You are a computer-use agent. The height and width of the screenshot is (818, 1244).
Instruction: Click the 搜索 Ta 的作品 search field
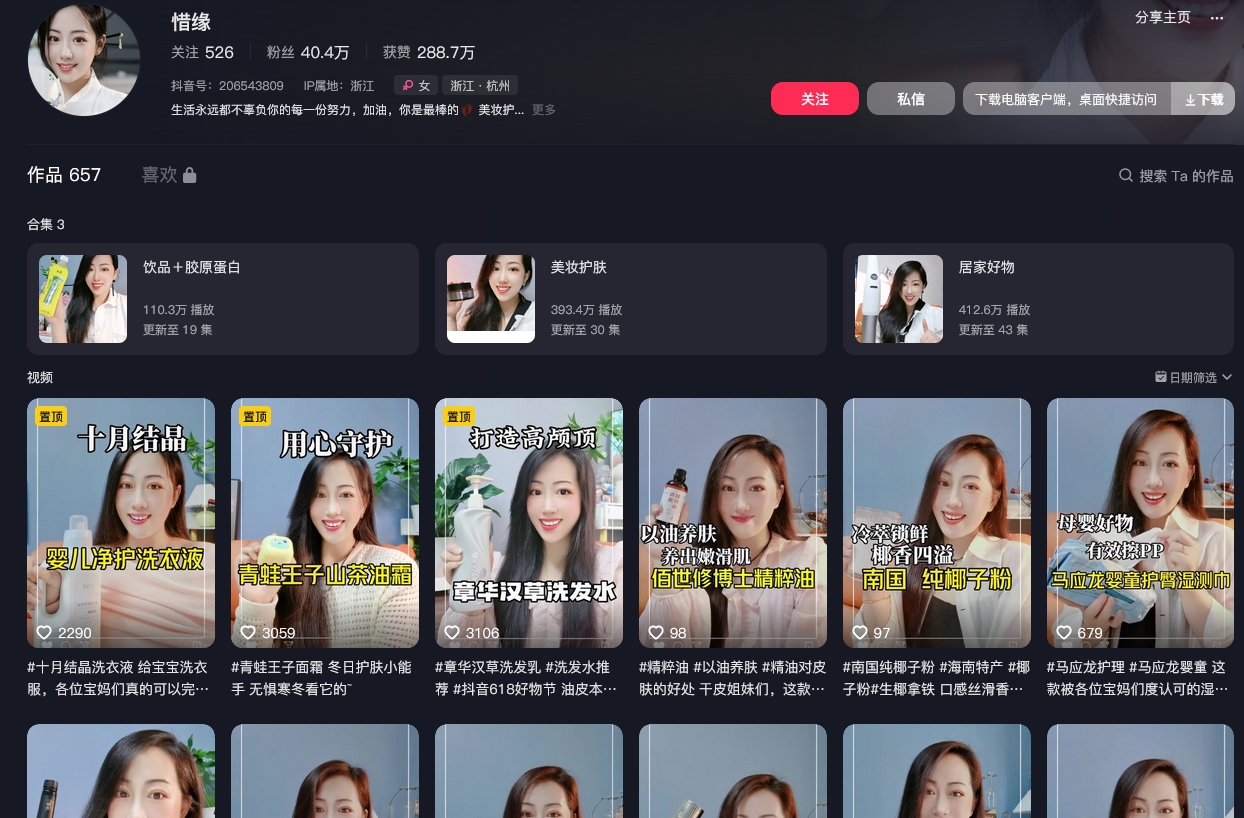coord(1176,176)
